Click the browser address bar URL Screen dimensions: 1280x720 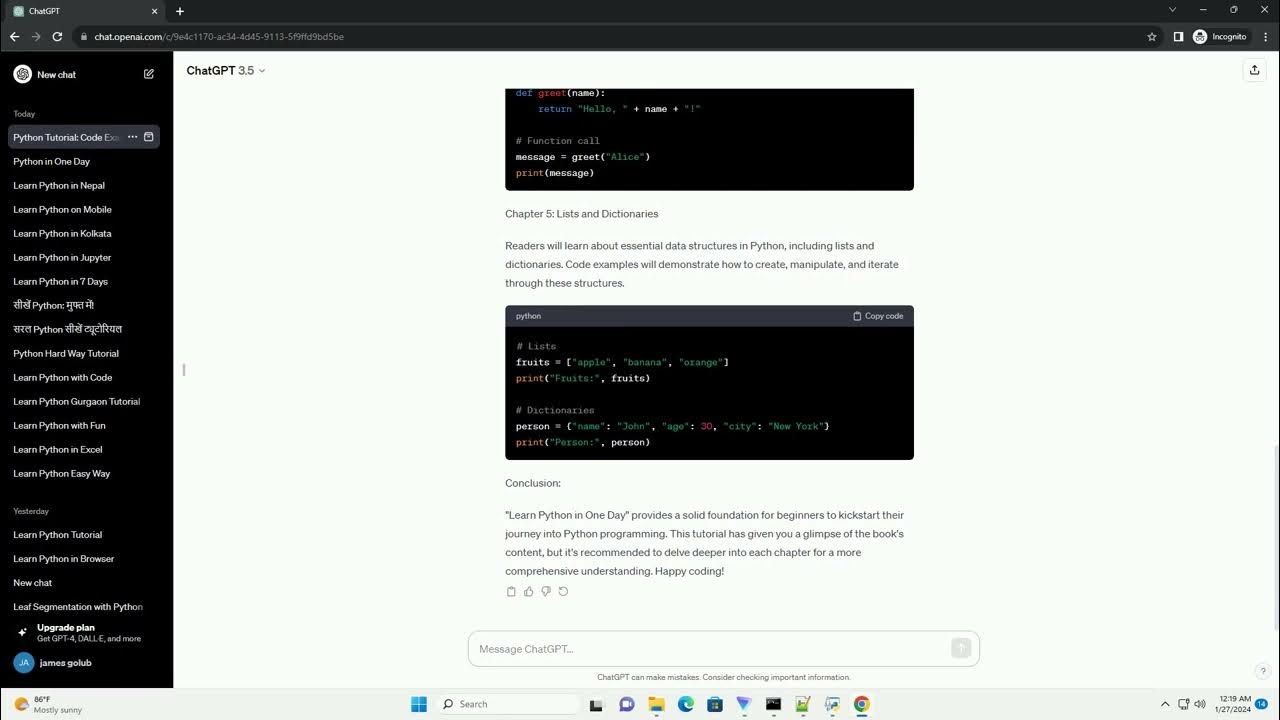tap(219, 36)
